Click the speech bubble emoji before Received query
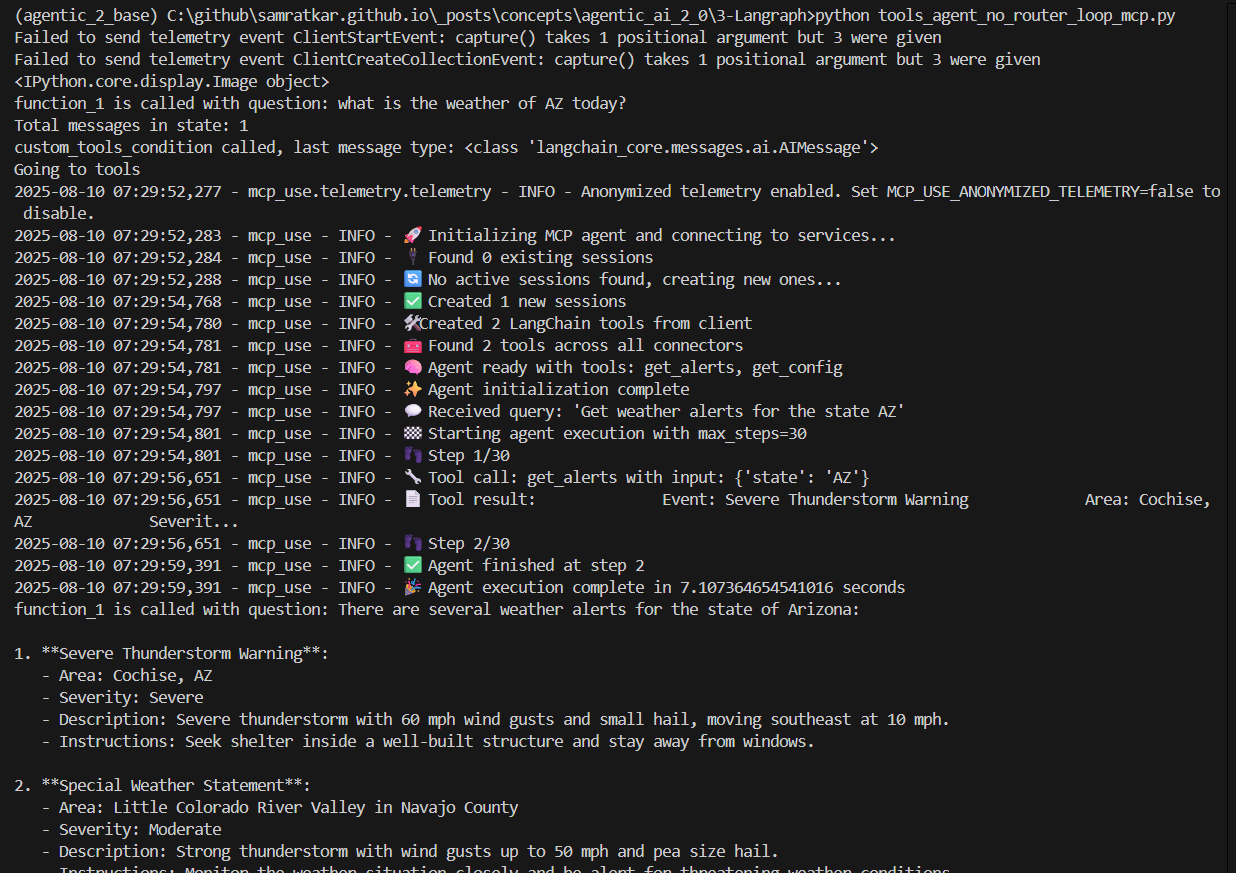Image resolution: width=1236 pixels, height=873 pixels. [412, 412]
